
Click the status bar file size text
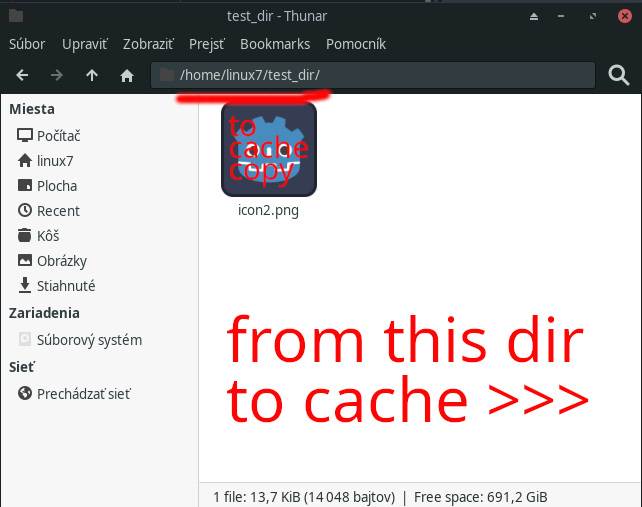point(304,497)
